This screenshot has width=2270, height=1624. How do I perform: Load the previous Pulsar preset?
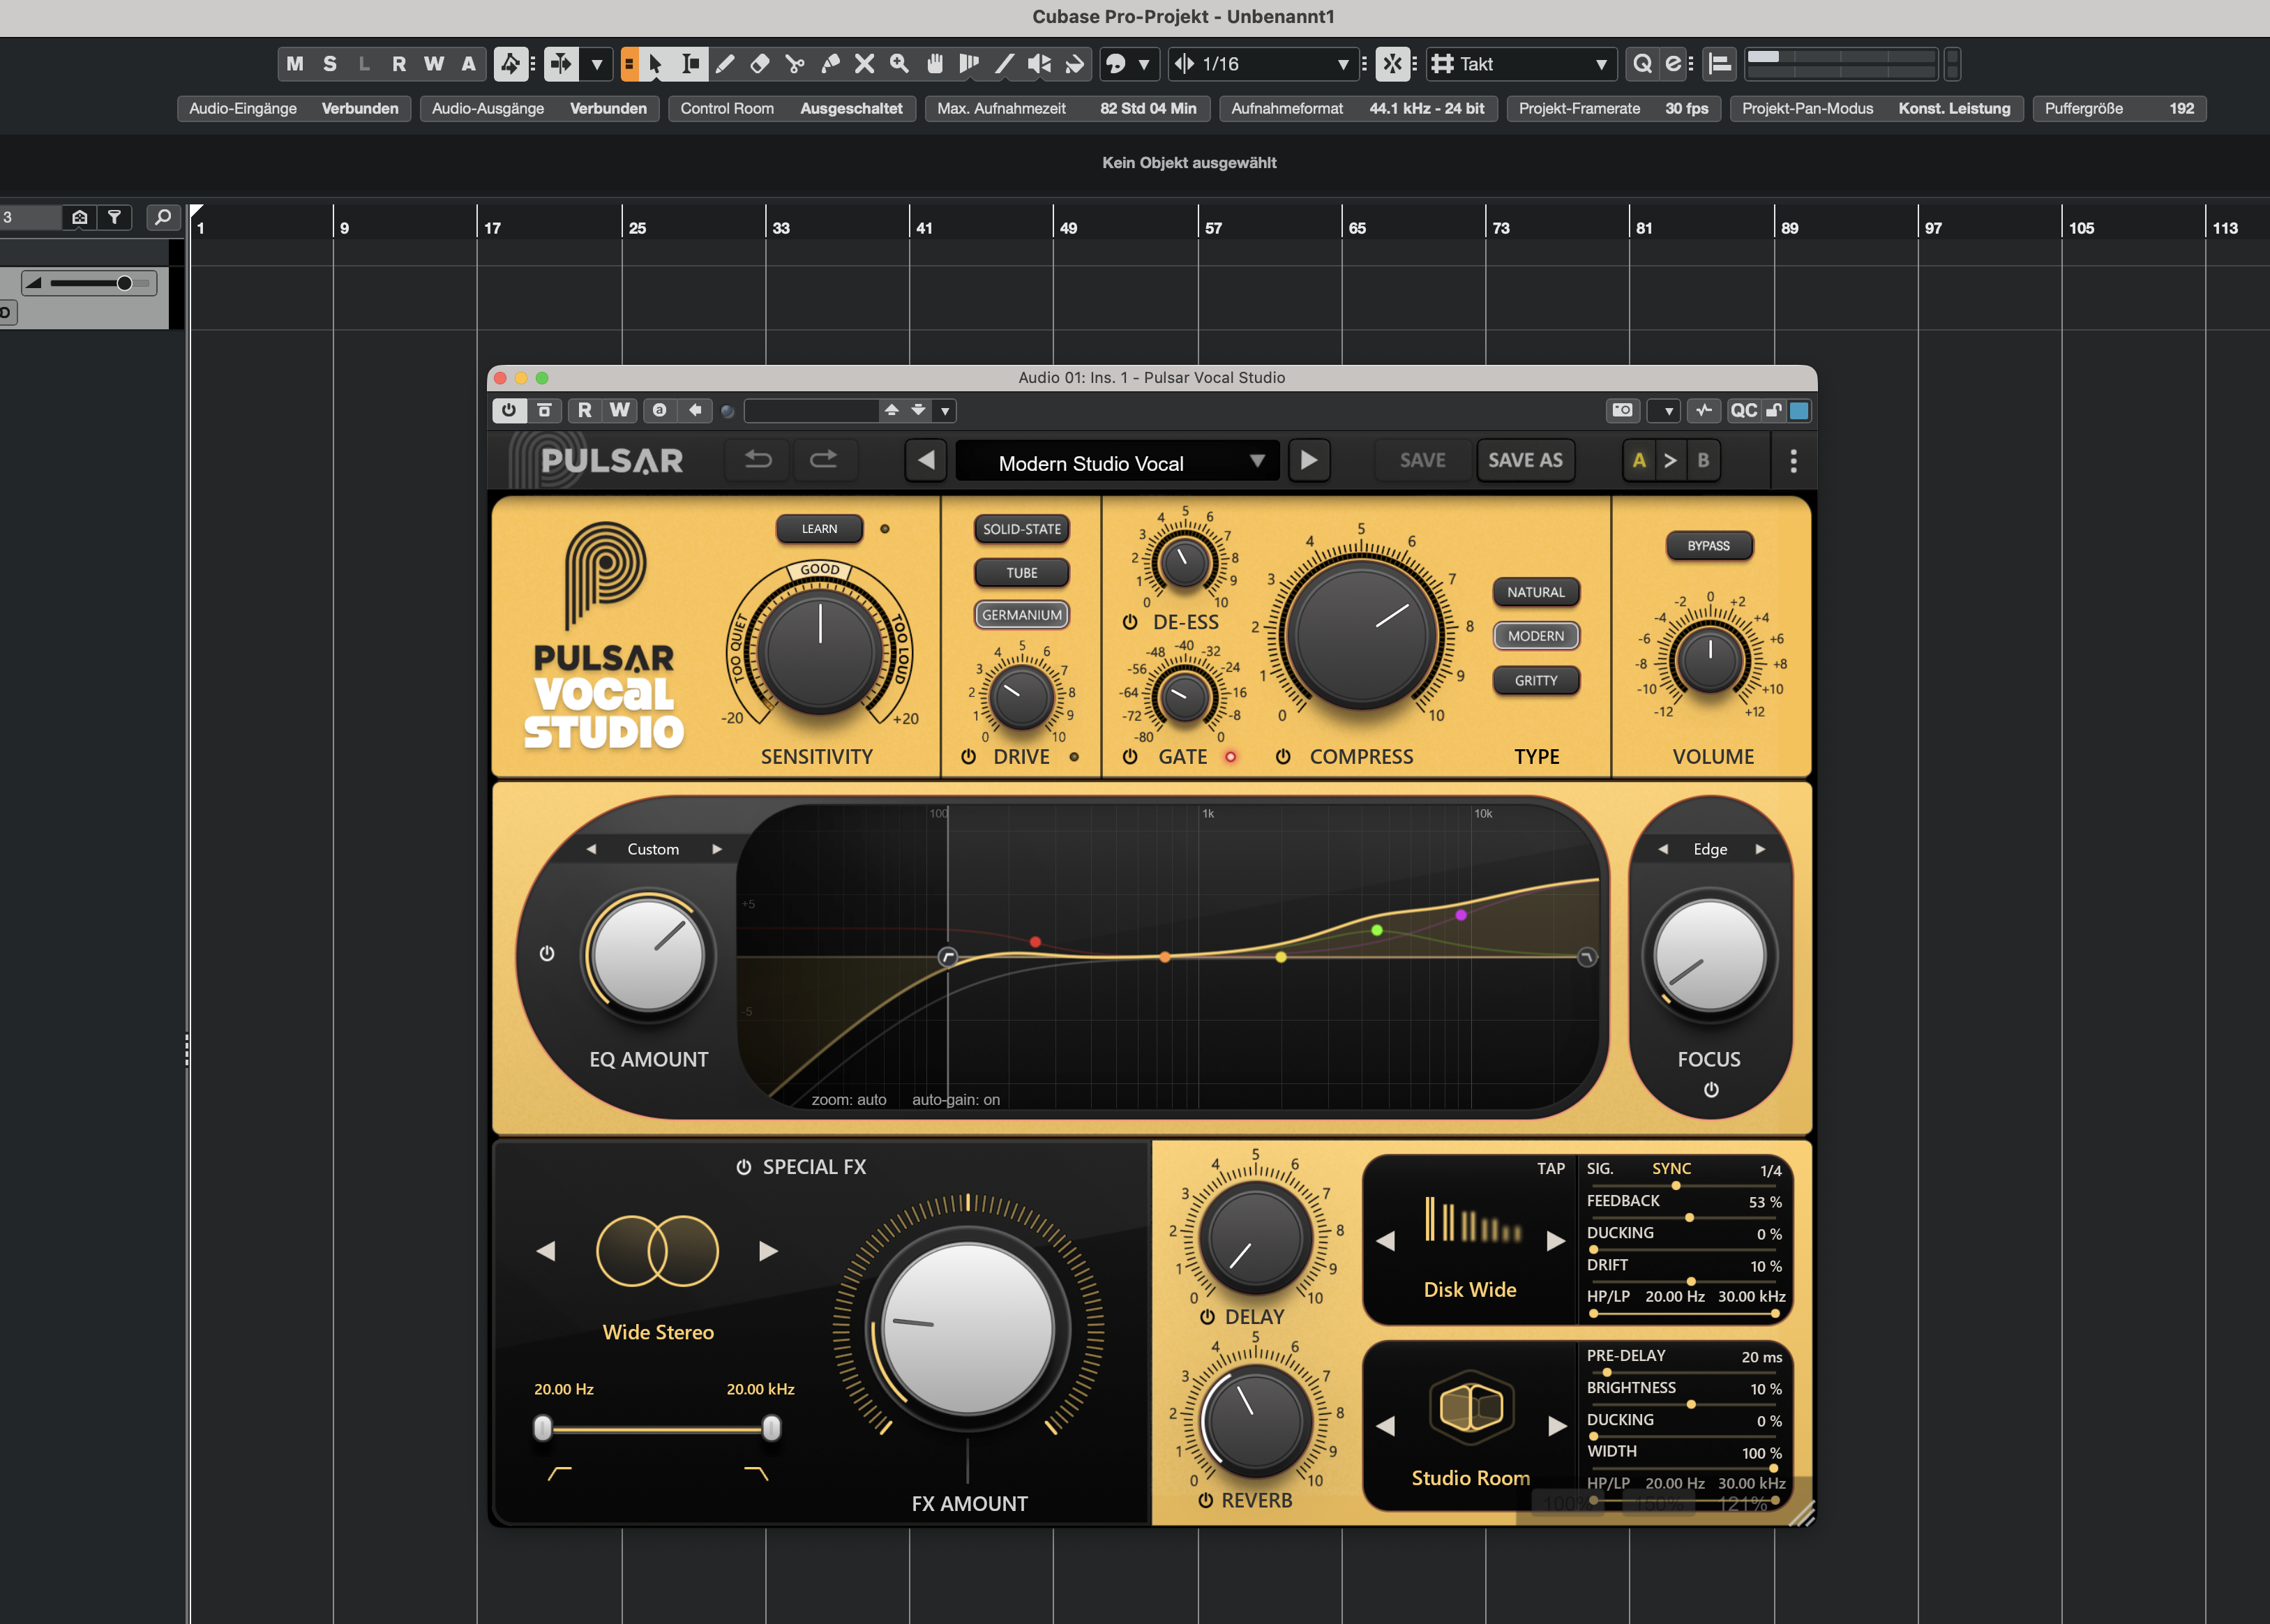tap(926, 460)
